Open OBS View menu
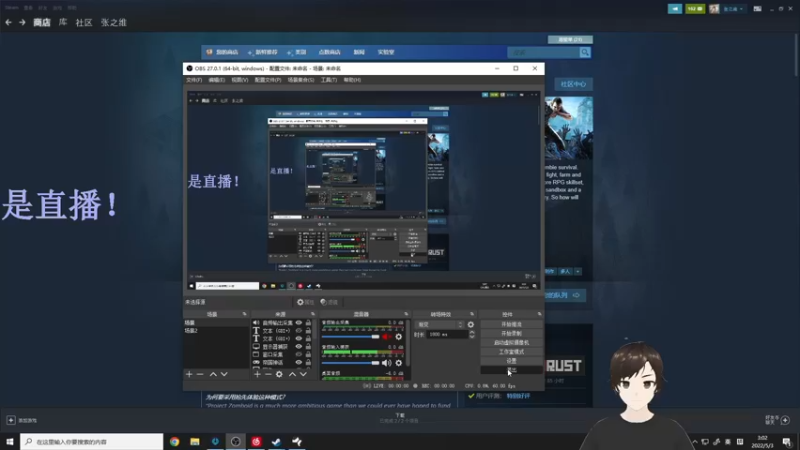800x450 pixels. pyautogui.click(x=240, y=80)
